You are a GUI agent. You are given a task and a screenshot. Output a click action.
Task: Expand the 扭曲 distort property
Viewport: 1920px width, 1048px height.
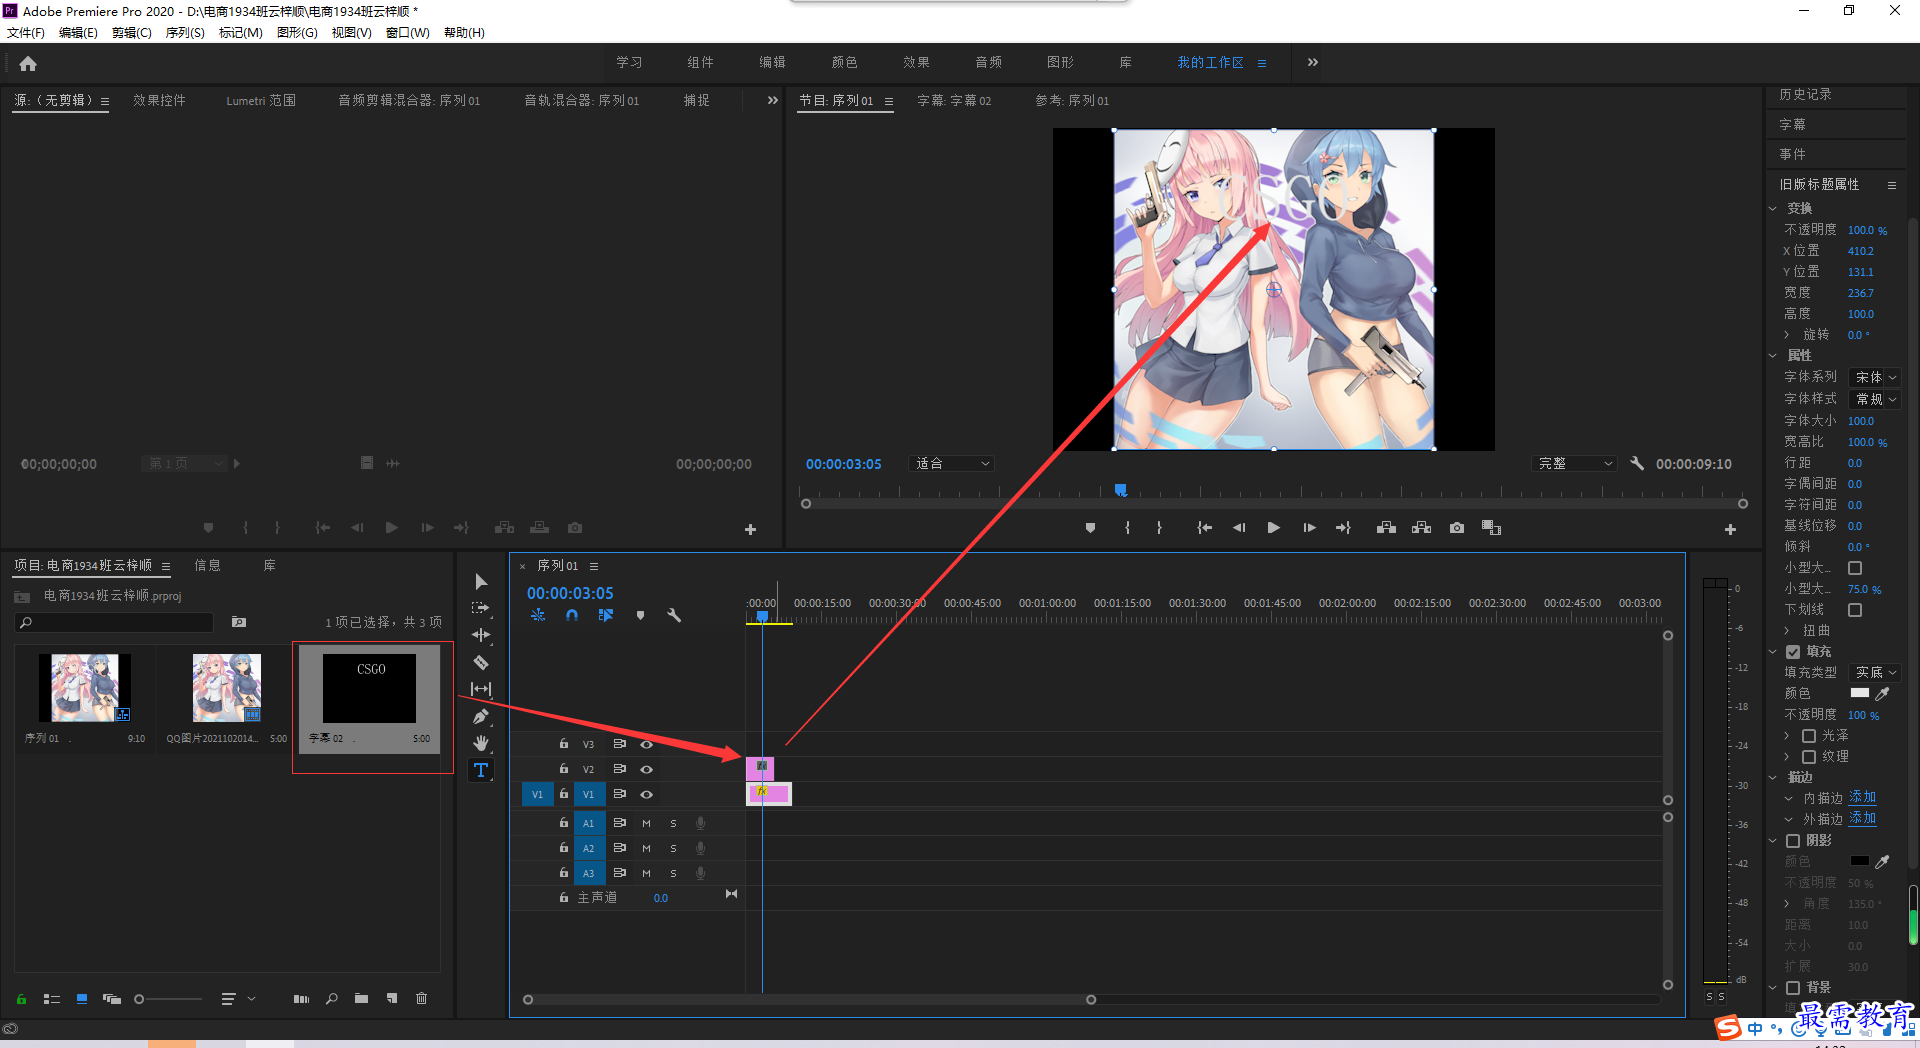point(1787,631)
